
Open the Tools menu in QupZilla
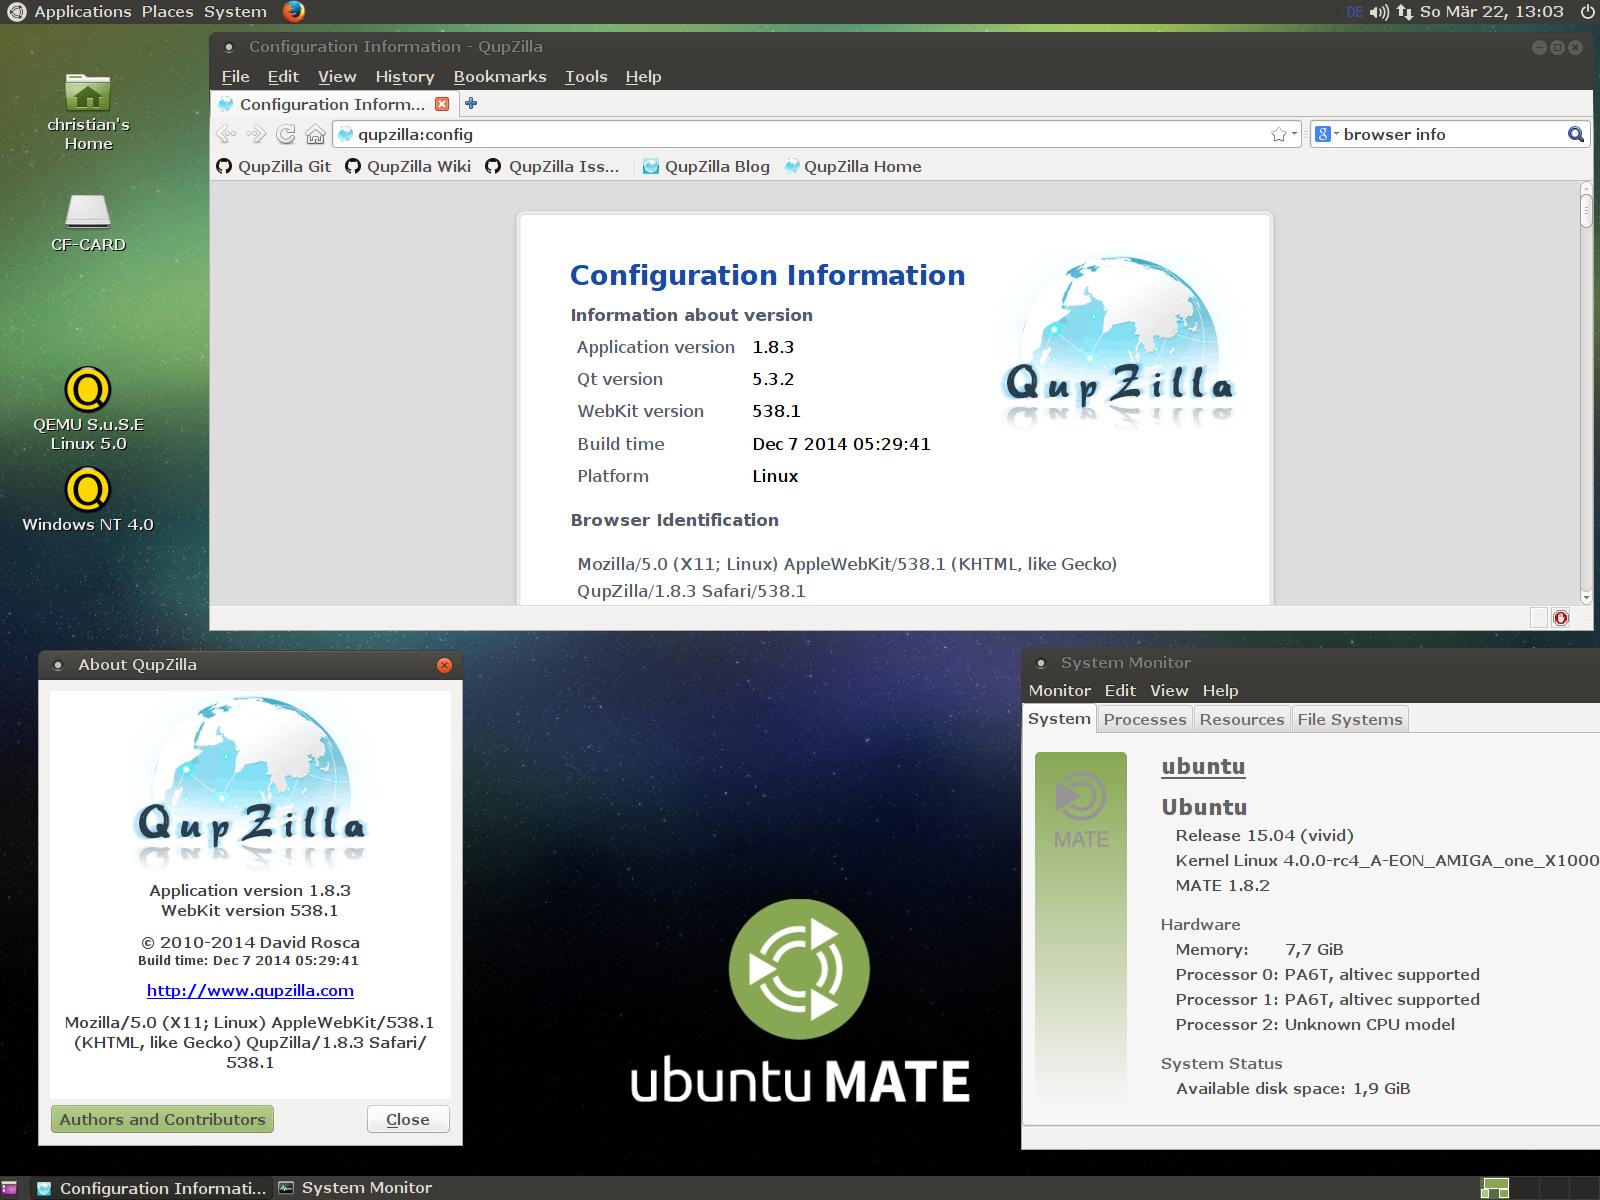(x=585, y=76)
